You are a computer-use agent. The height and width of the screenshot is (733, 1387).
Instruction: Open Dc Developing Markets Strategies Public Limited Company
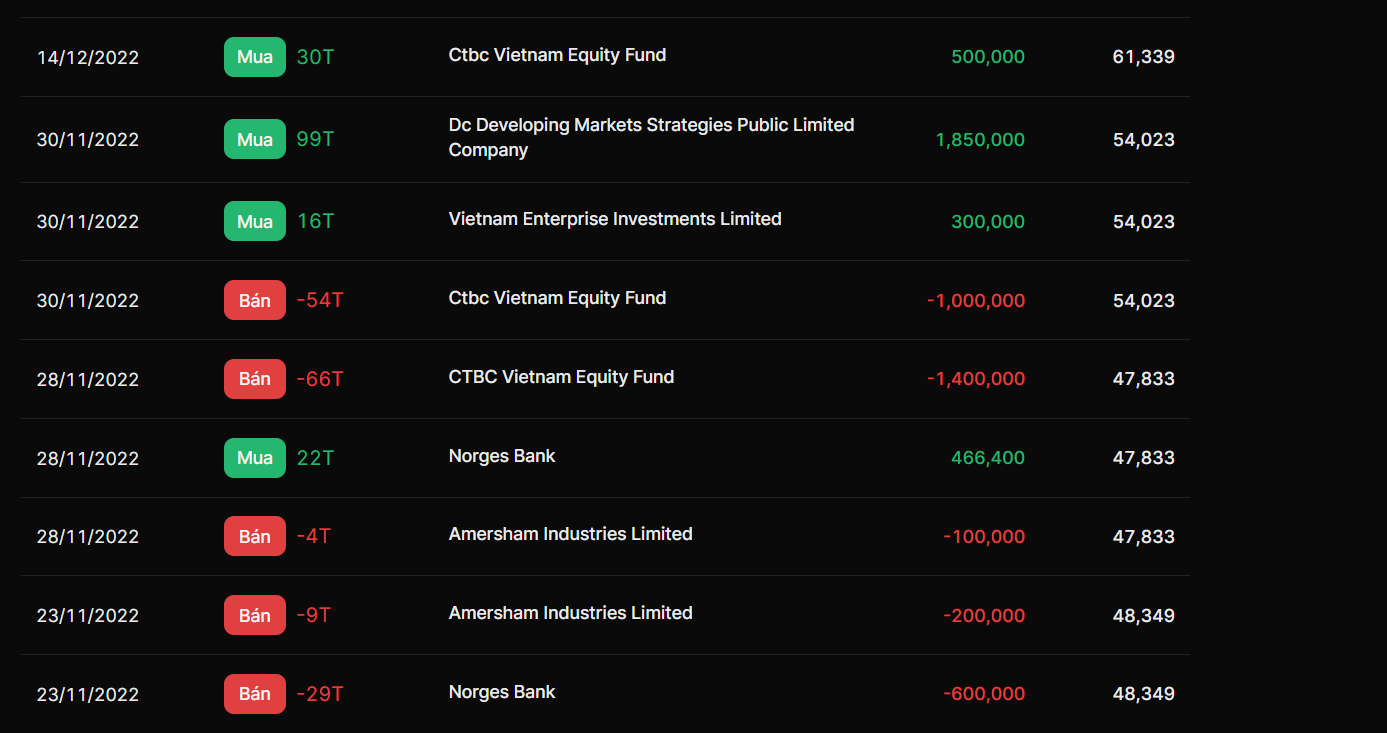(x=651, y=137)
